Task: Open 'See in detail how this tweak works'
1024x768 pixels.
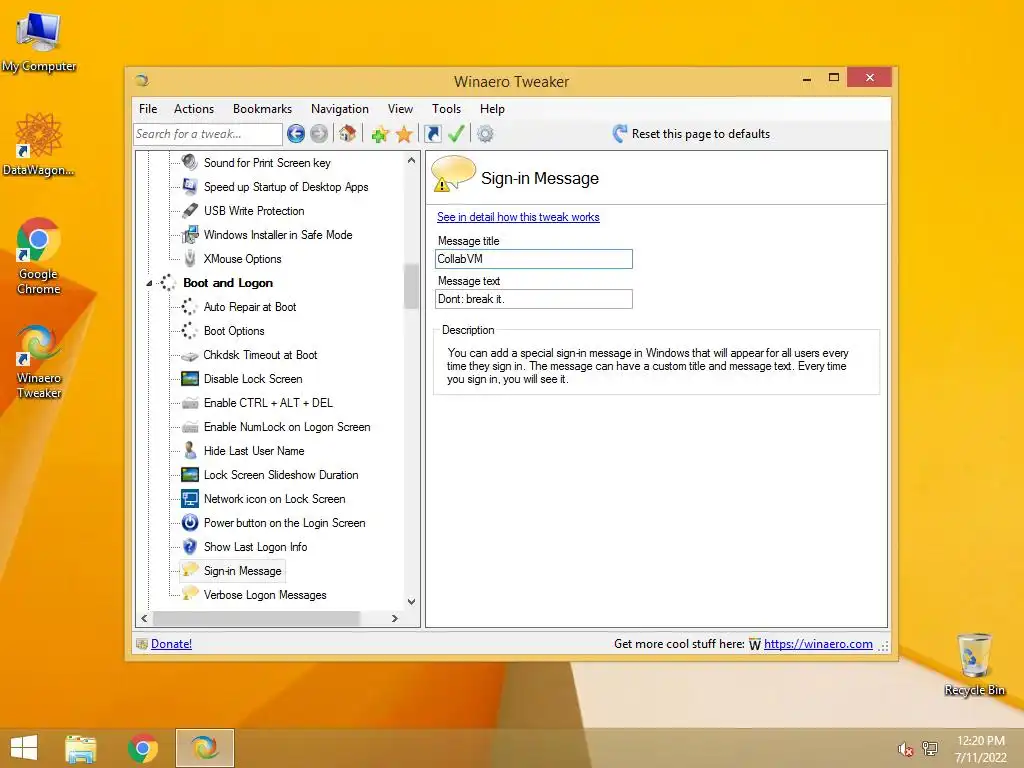Action: coord(518,217)
